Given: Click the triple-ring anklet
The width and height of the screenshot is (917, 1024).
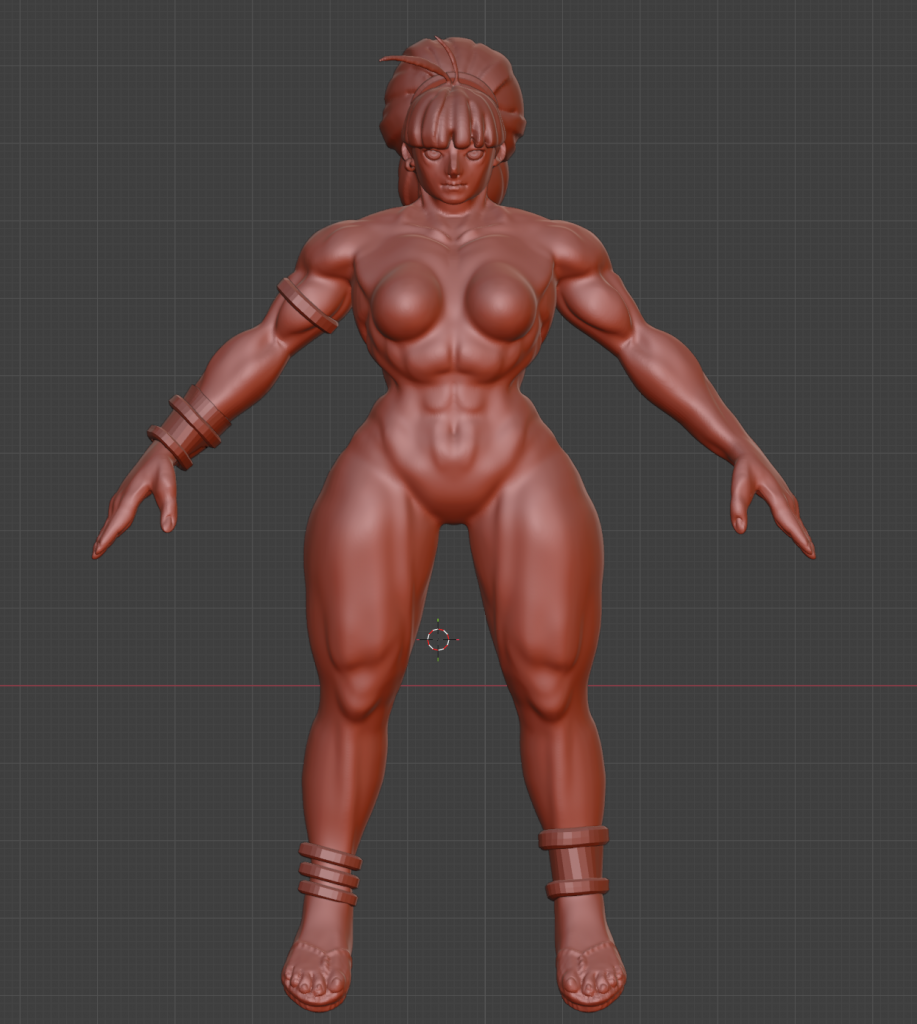Looking at the screenshot, I should 329,873.
